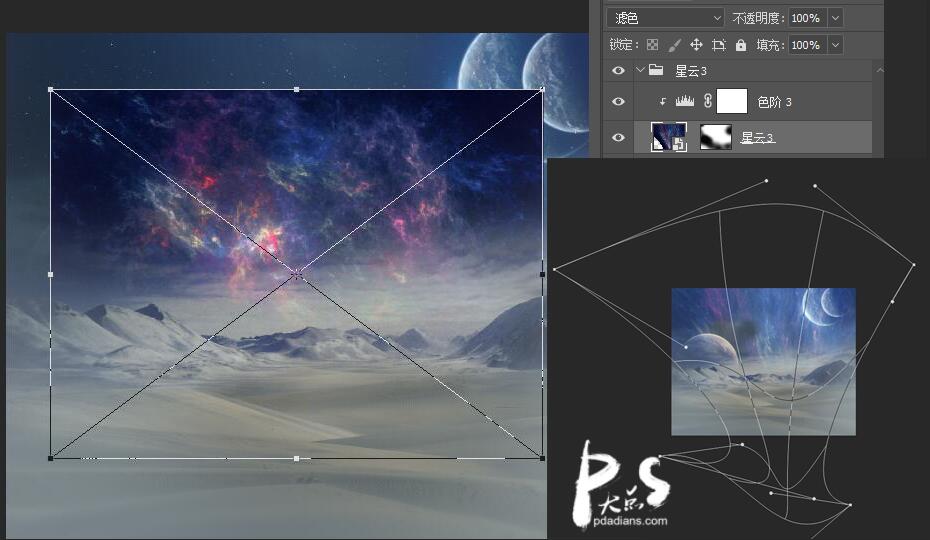Viewport: 930px width, 540px height.
Task: Click the bottom-center transform handle
Action: [297, 458]
